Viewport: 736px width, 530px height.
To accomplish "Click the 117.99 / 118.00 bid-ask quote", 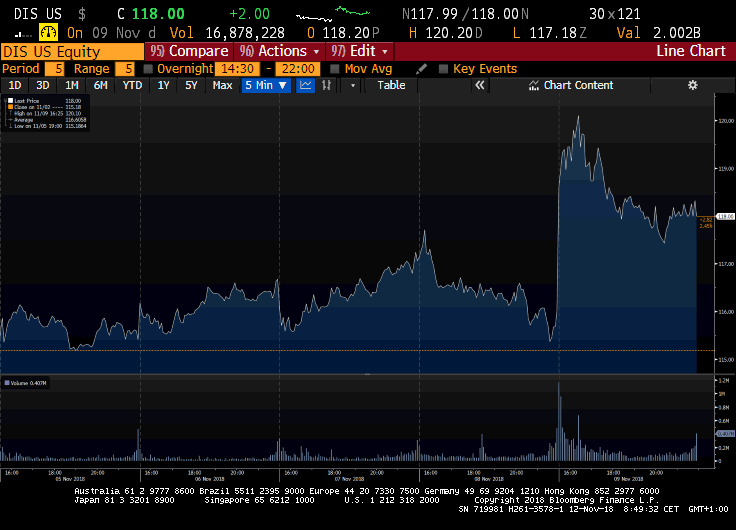I will tap(465, 14).
